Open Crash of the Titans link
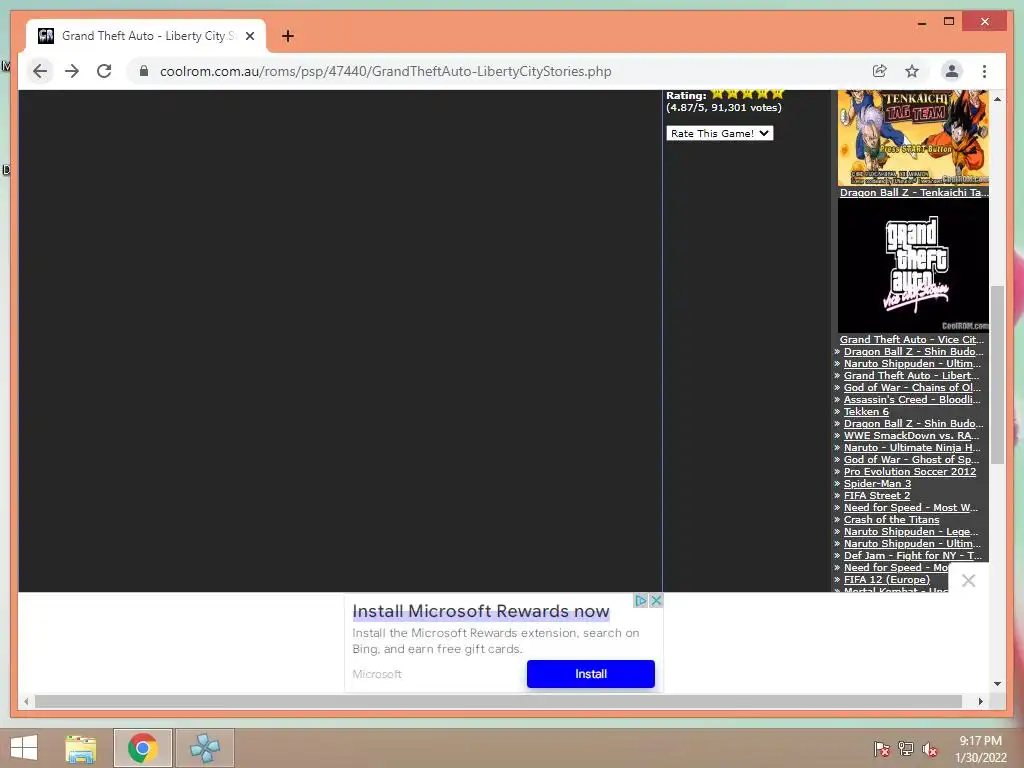Viewport: 1024px width, 768px height. click(x=891, y=520)
